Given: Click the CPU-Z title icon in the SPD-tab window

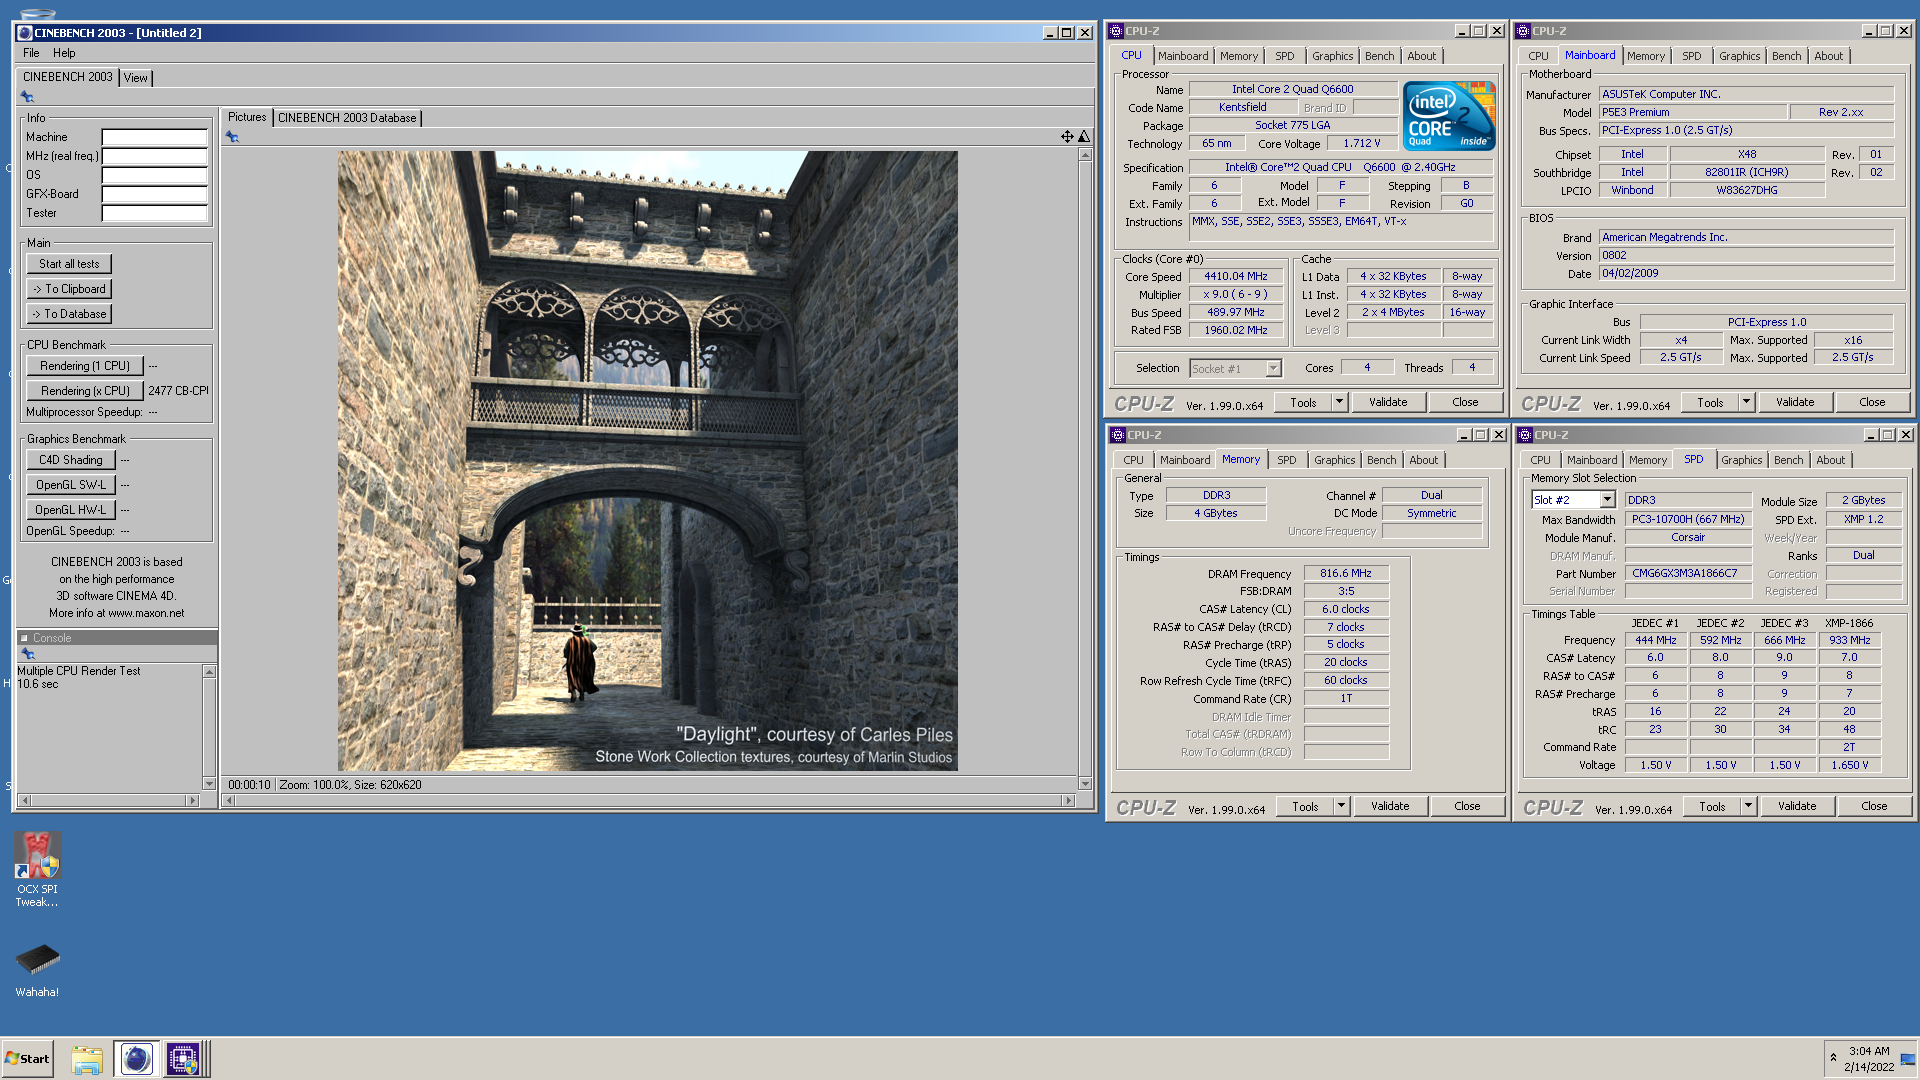Looking at the screenshot, I should point(1525,435).
